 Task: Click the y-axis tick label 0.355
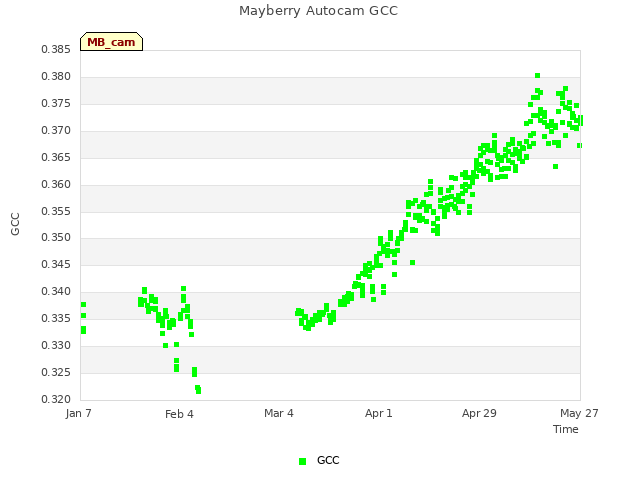tap(56, 211)
